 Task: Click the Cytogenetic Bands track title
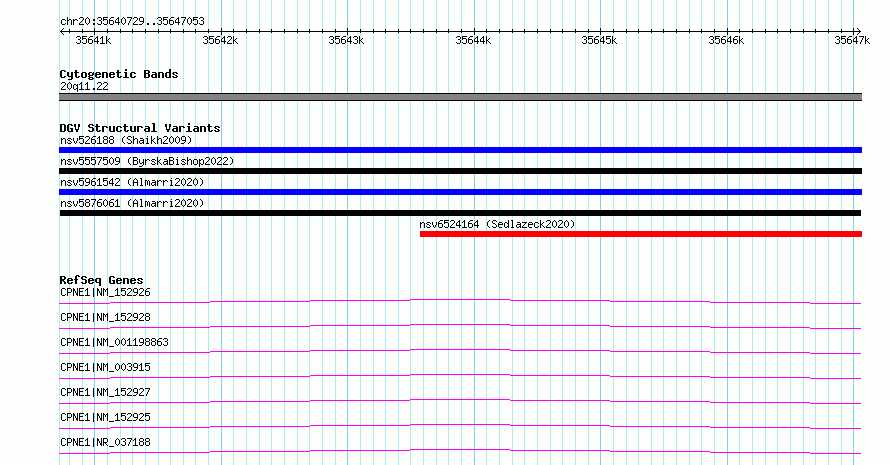pyautogui.click(x=119, y=74)
